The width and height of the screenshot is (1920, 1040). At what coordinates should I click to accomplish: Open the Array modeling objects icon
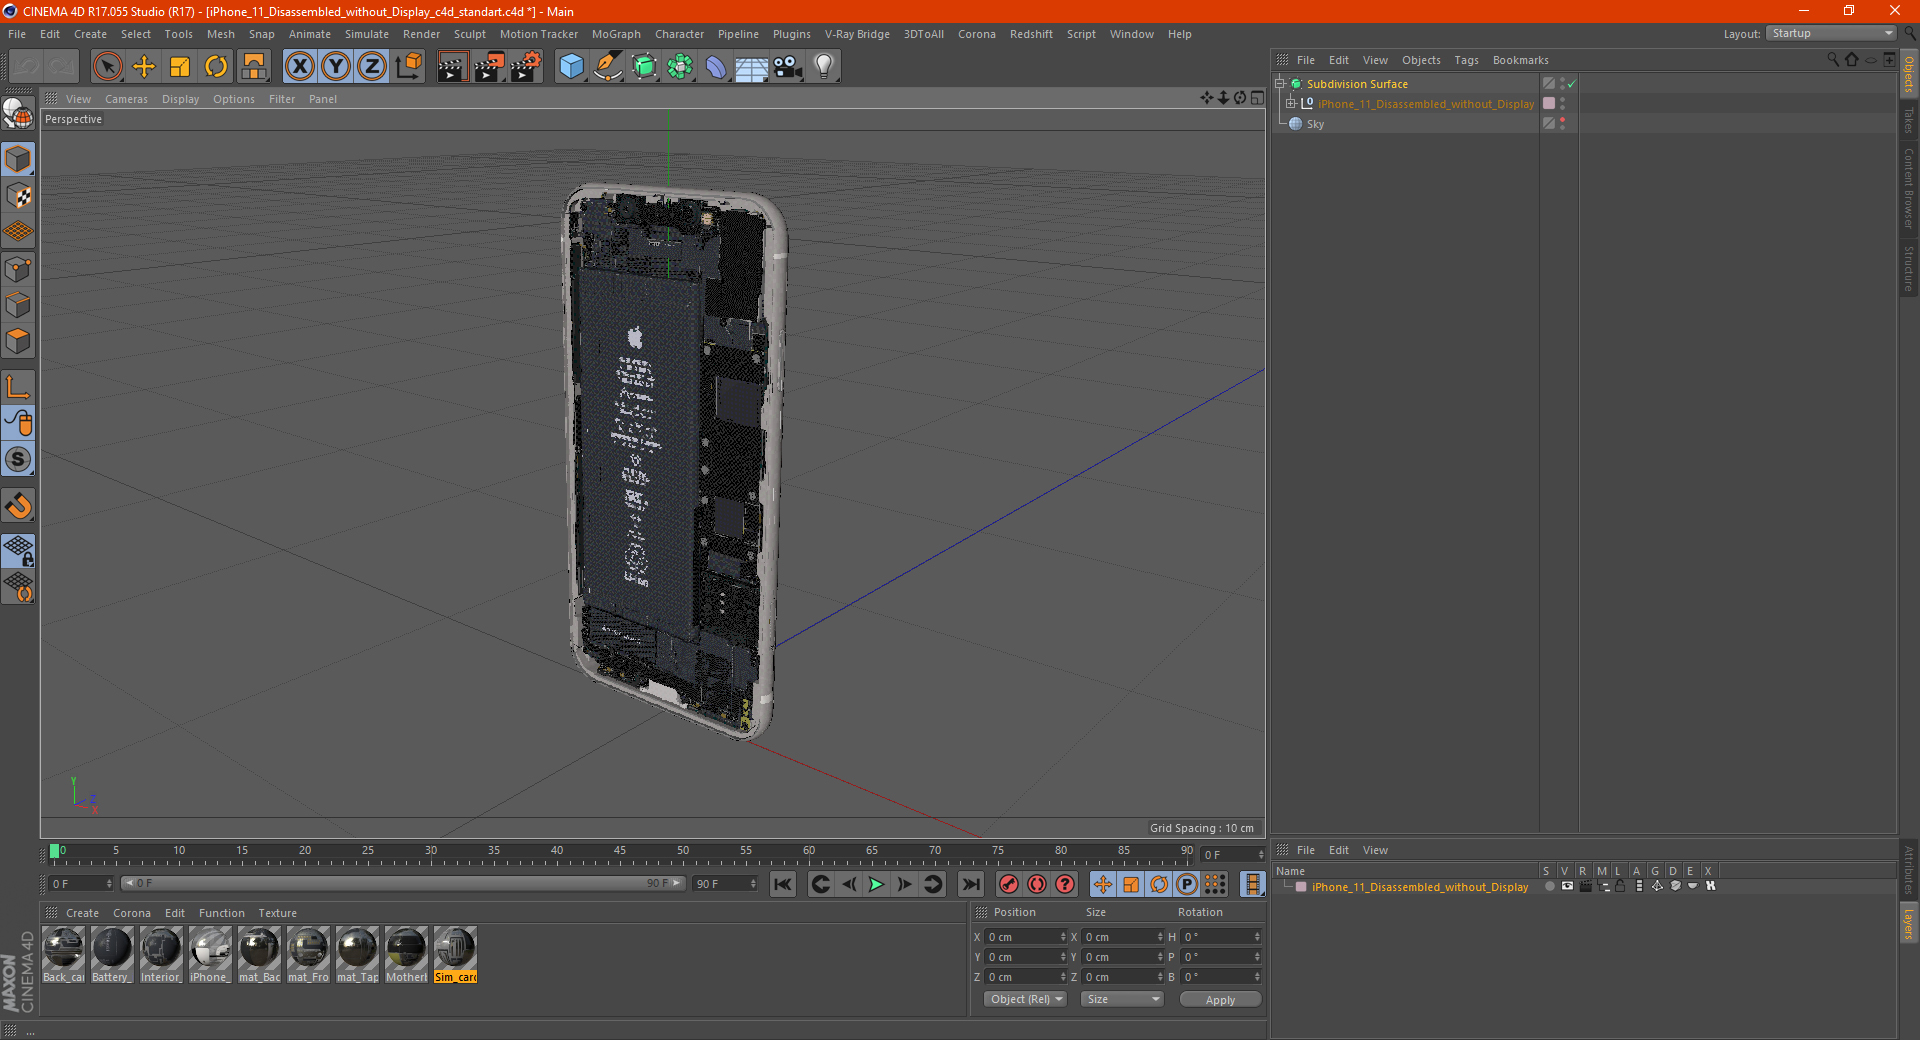point(680,67)
